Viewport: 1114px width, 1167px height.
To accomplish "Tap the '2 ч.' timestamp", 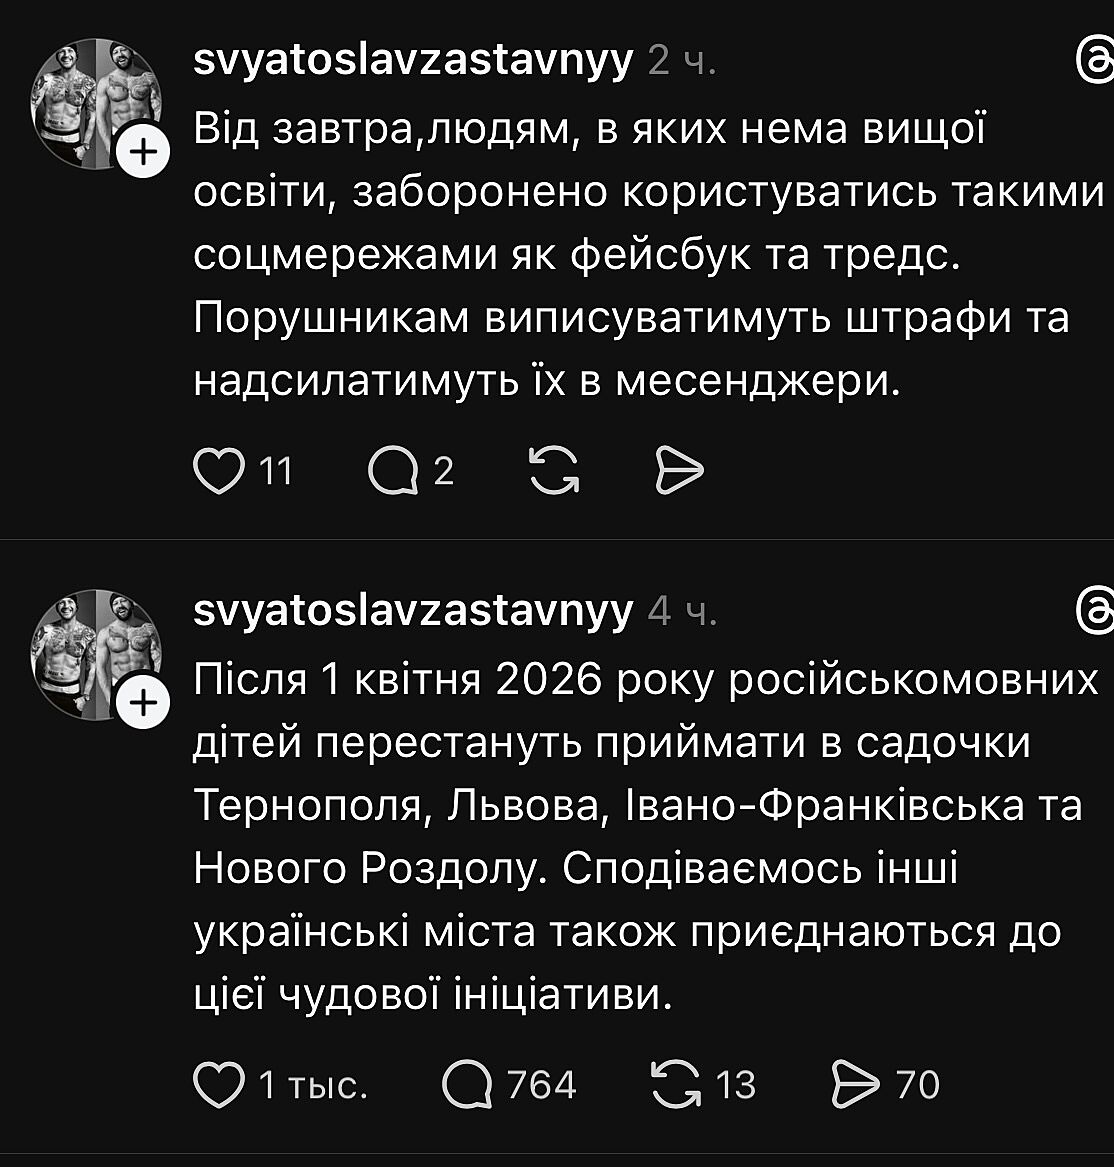I will click(x=682, y=63).
